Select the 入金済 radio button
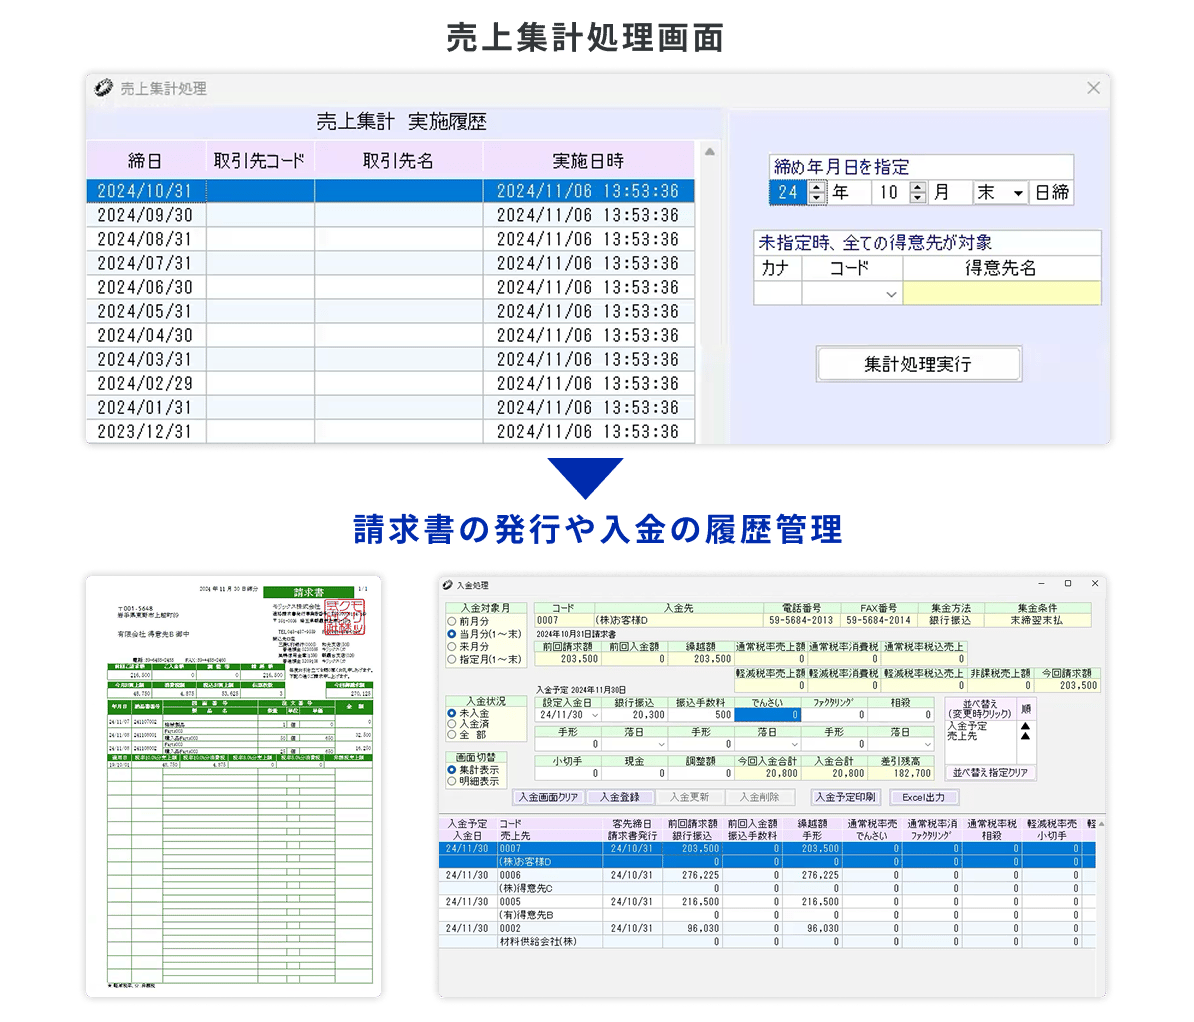This screenshot has width=1194, height=1022. 452,724
